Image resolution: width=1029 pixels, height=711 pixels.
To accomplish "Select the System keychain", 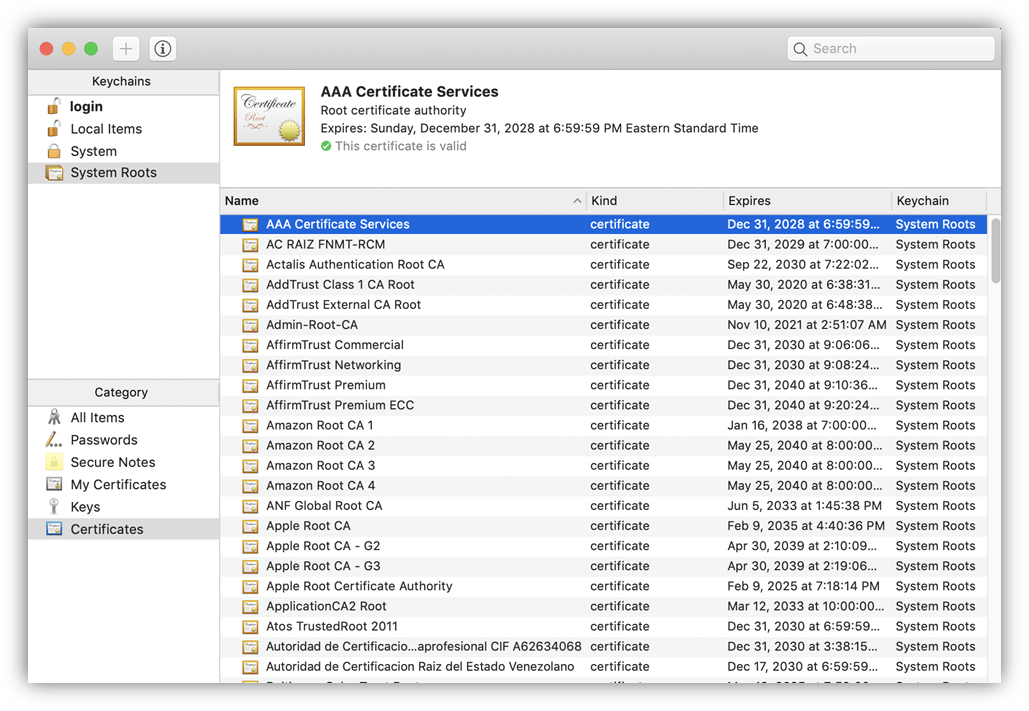I will click(x=123, y=151).
